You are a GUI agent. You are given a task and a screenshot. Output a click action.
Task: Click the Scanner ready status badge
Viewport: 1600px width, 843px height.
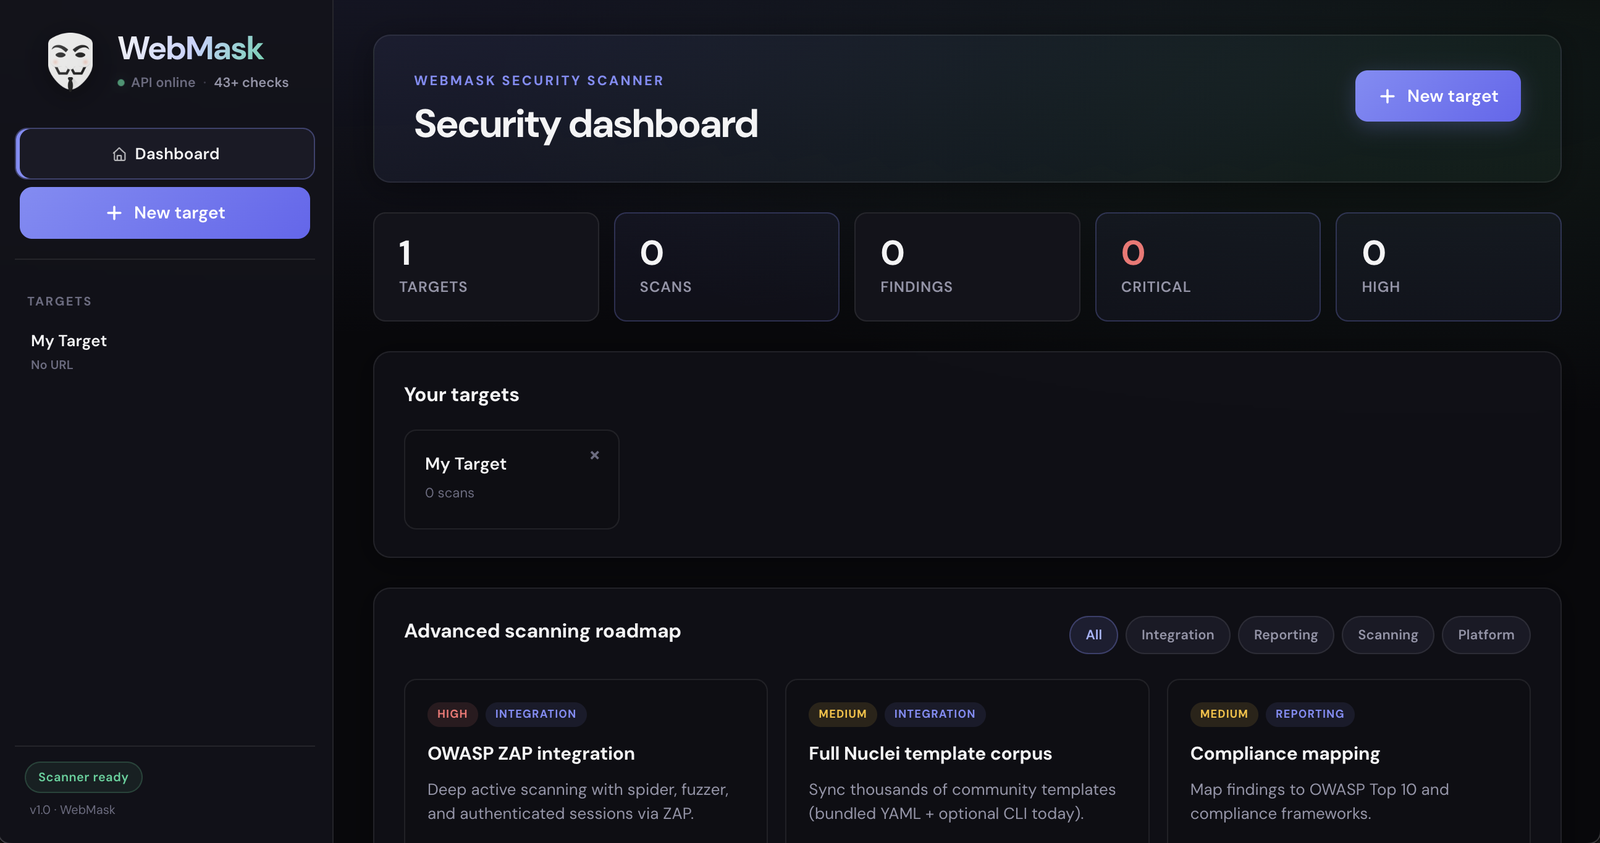83,777
